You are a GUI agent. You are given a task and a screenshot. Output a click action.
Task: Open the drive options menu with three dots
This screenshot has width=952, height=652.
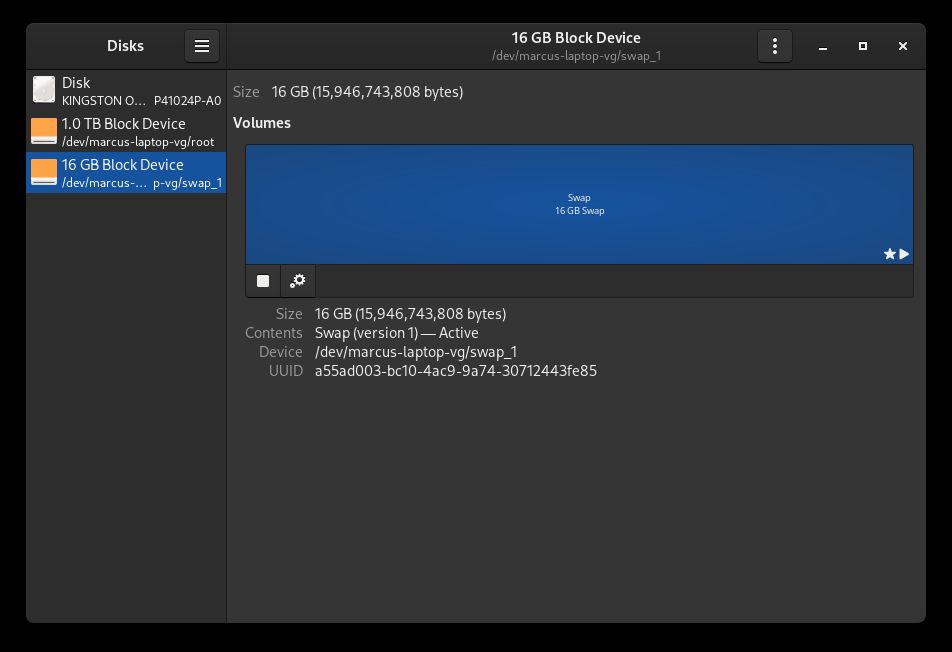coord(774,45)
